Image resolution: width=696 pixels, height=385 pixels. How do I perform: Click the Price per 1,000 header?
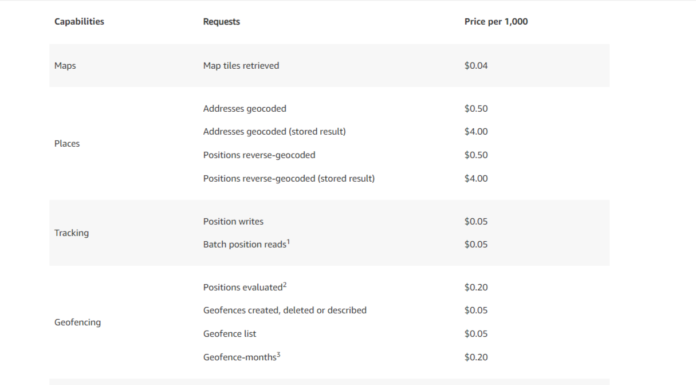pyautogui.click(x=496, y=21)
